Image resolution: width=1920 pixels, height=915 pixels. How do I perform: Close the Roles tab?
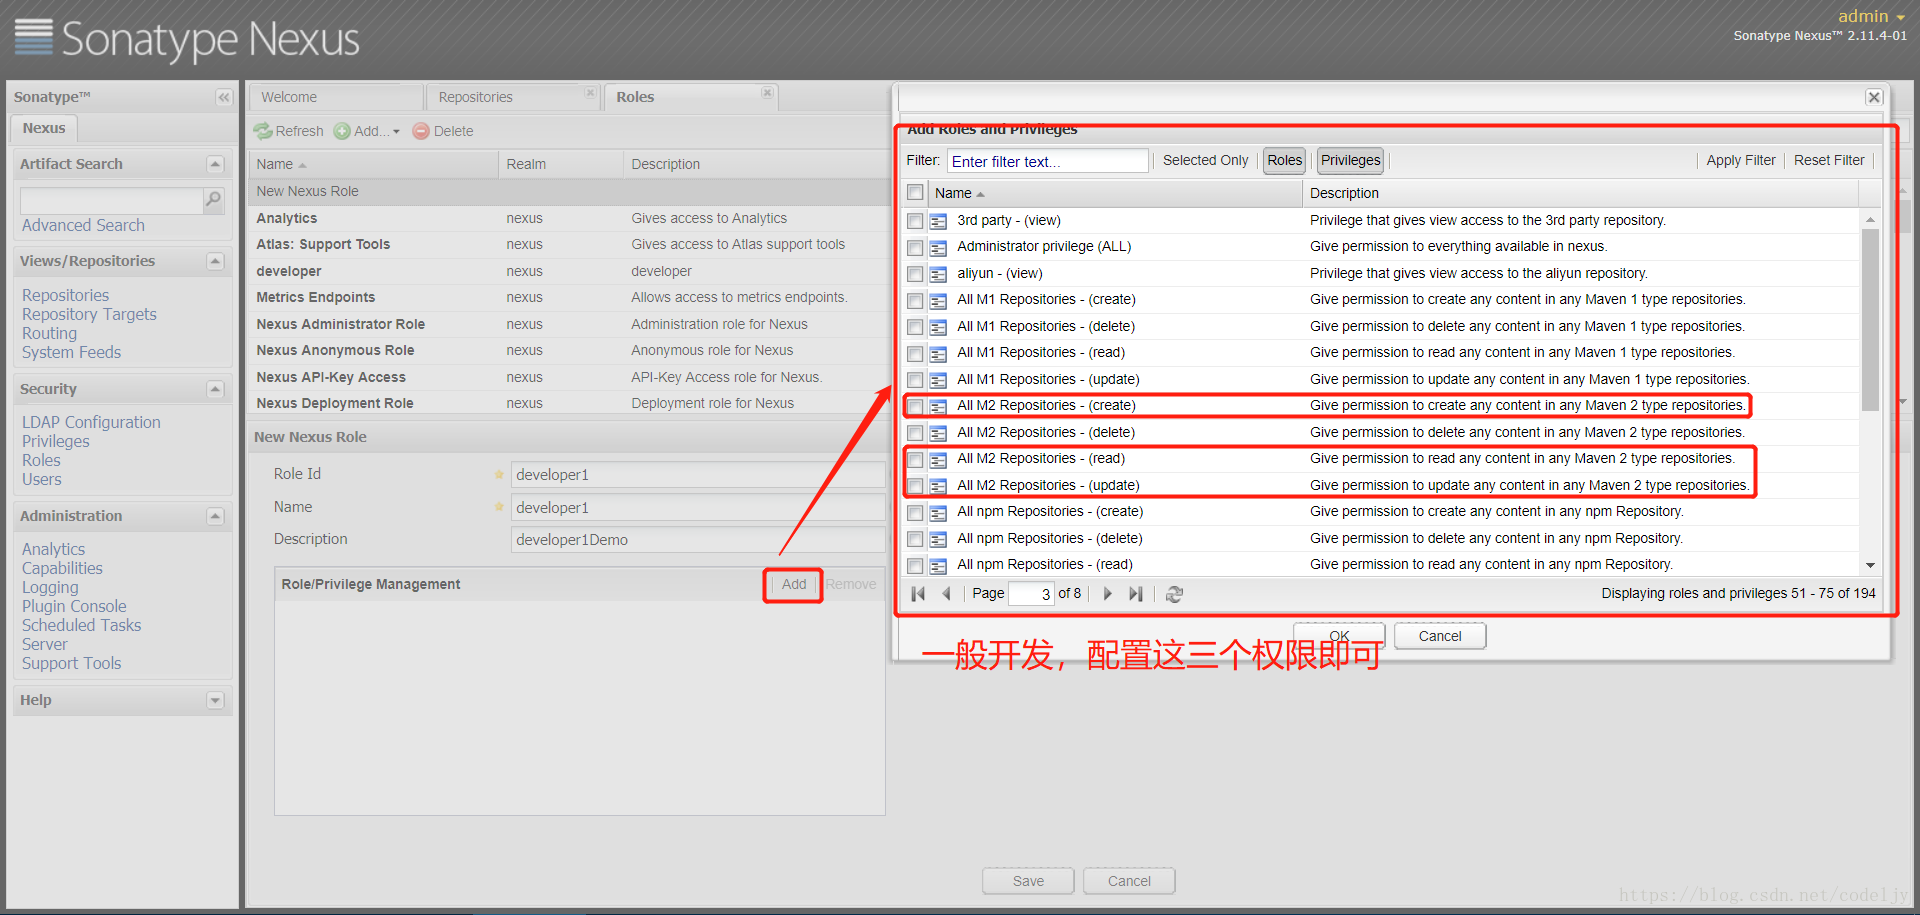(x=767, y=92)
